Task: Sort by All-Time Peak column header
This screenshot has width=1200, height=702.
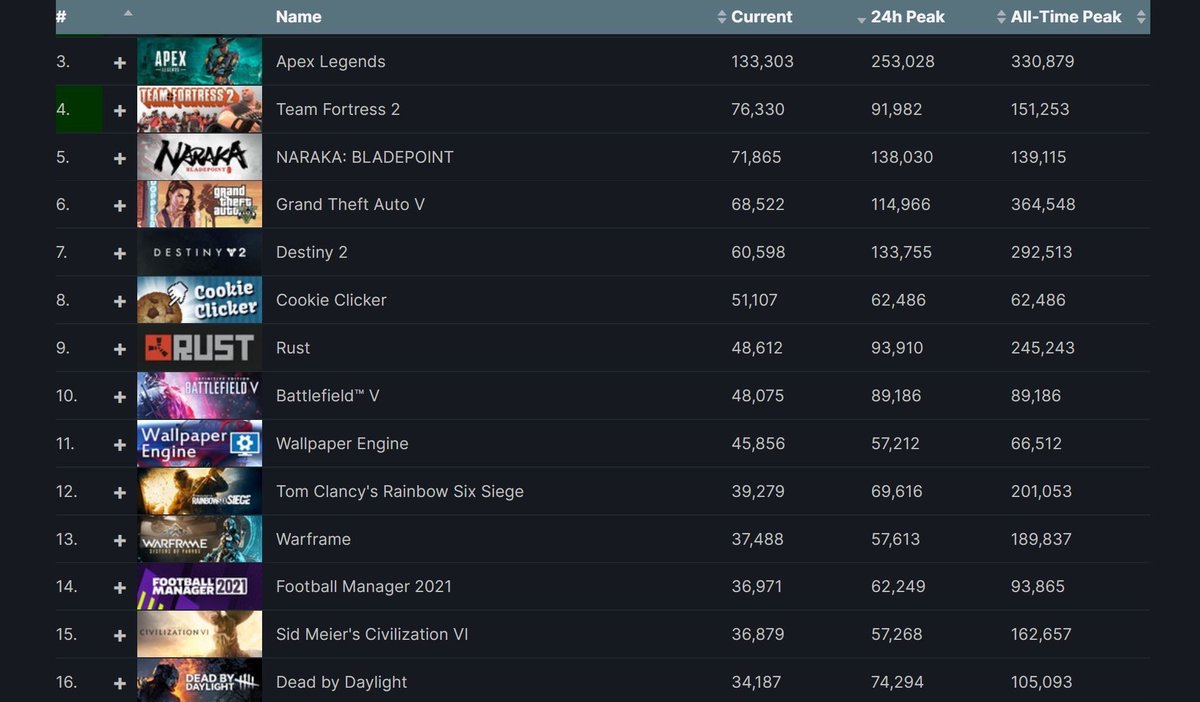Action: (1066, 17)
